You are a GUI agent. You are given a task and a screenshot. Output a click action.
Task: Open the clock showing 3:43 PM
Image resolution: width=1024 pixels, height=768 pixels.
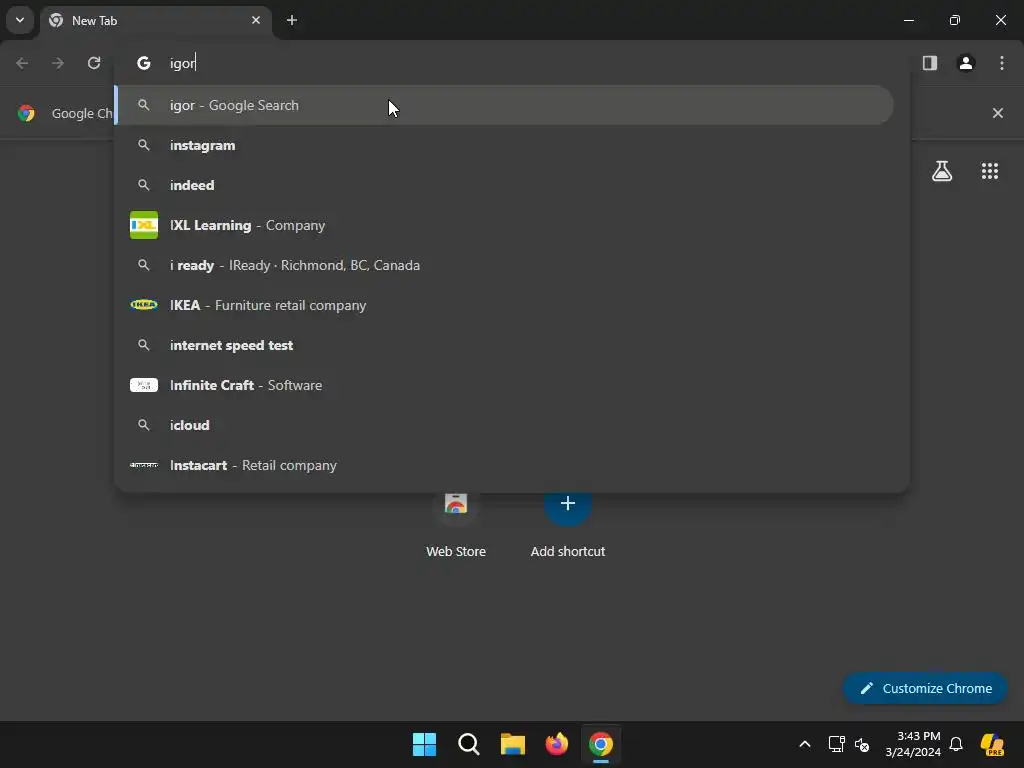tap(913, 744)
